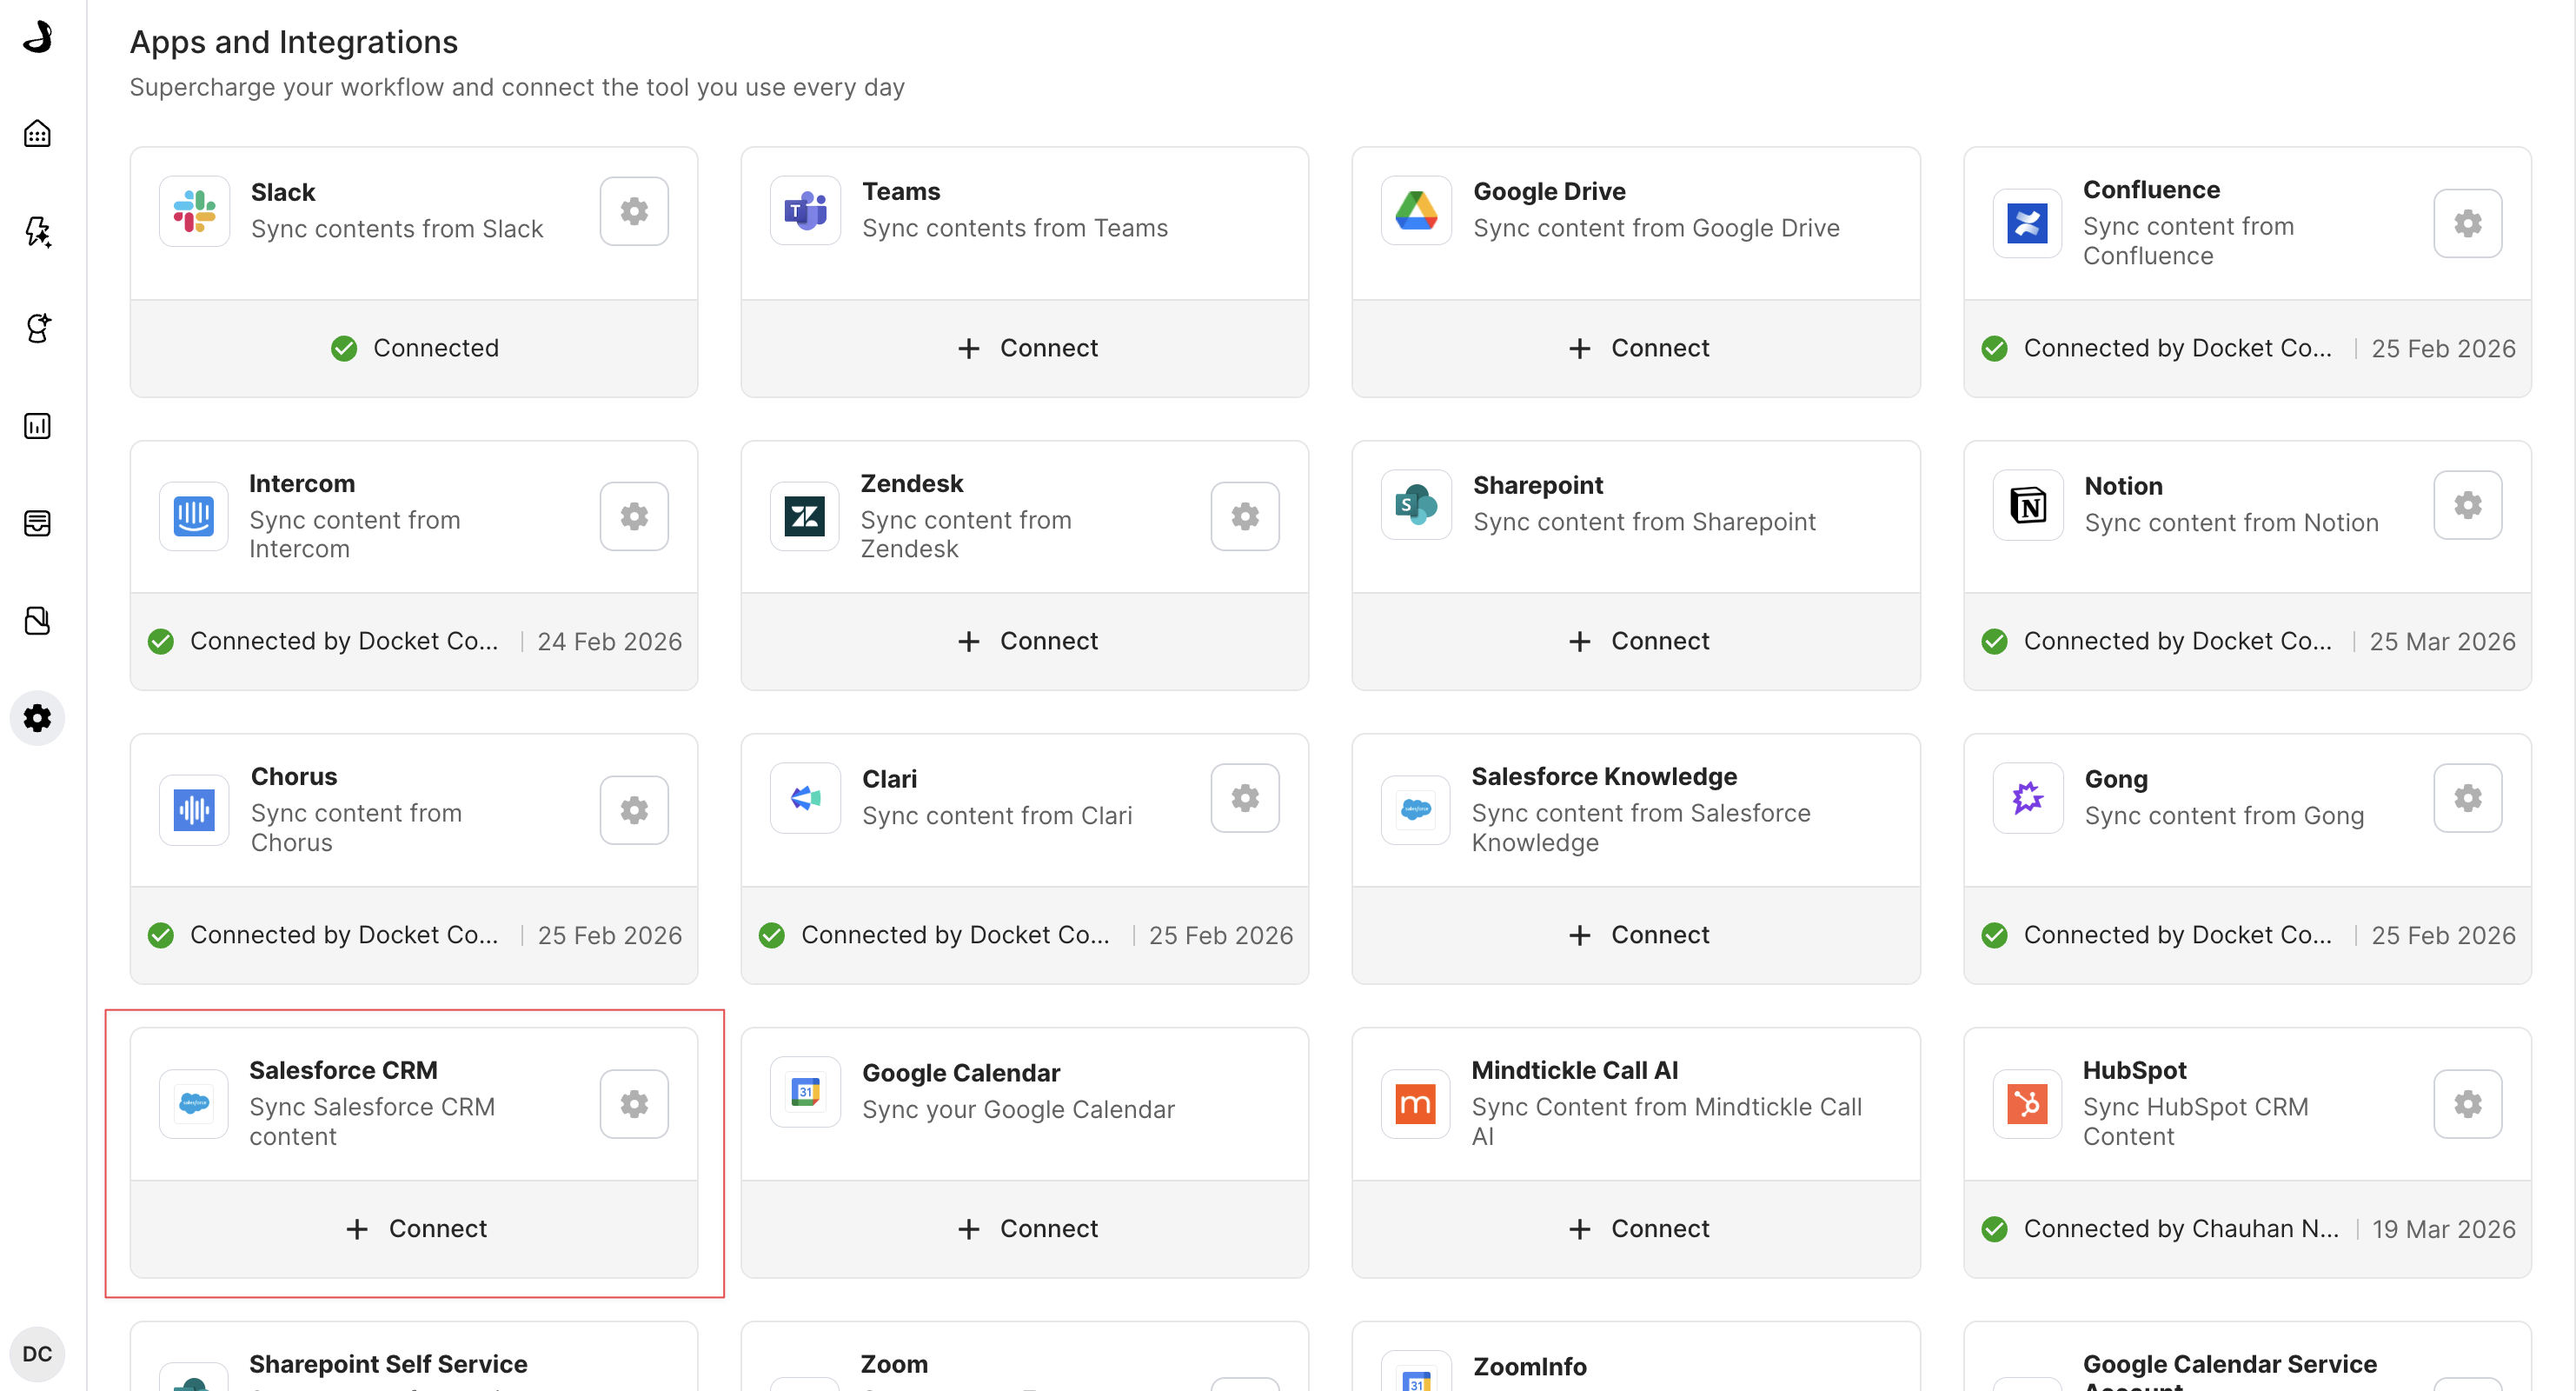Click the Salesforce Knowledge app logo

[x=1416, y=810]
